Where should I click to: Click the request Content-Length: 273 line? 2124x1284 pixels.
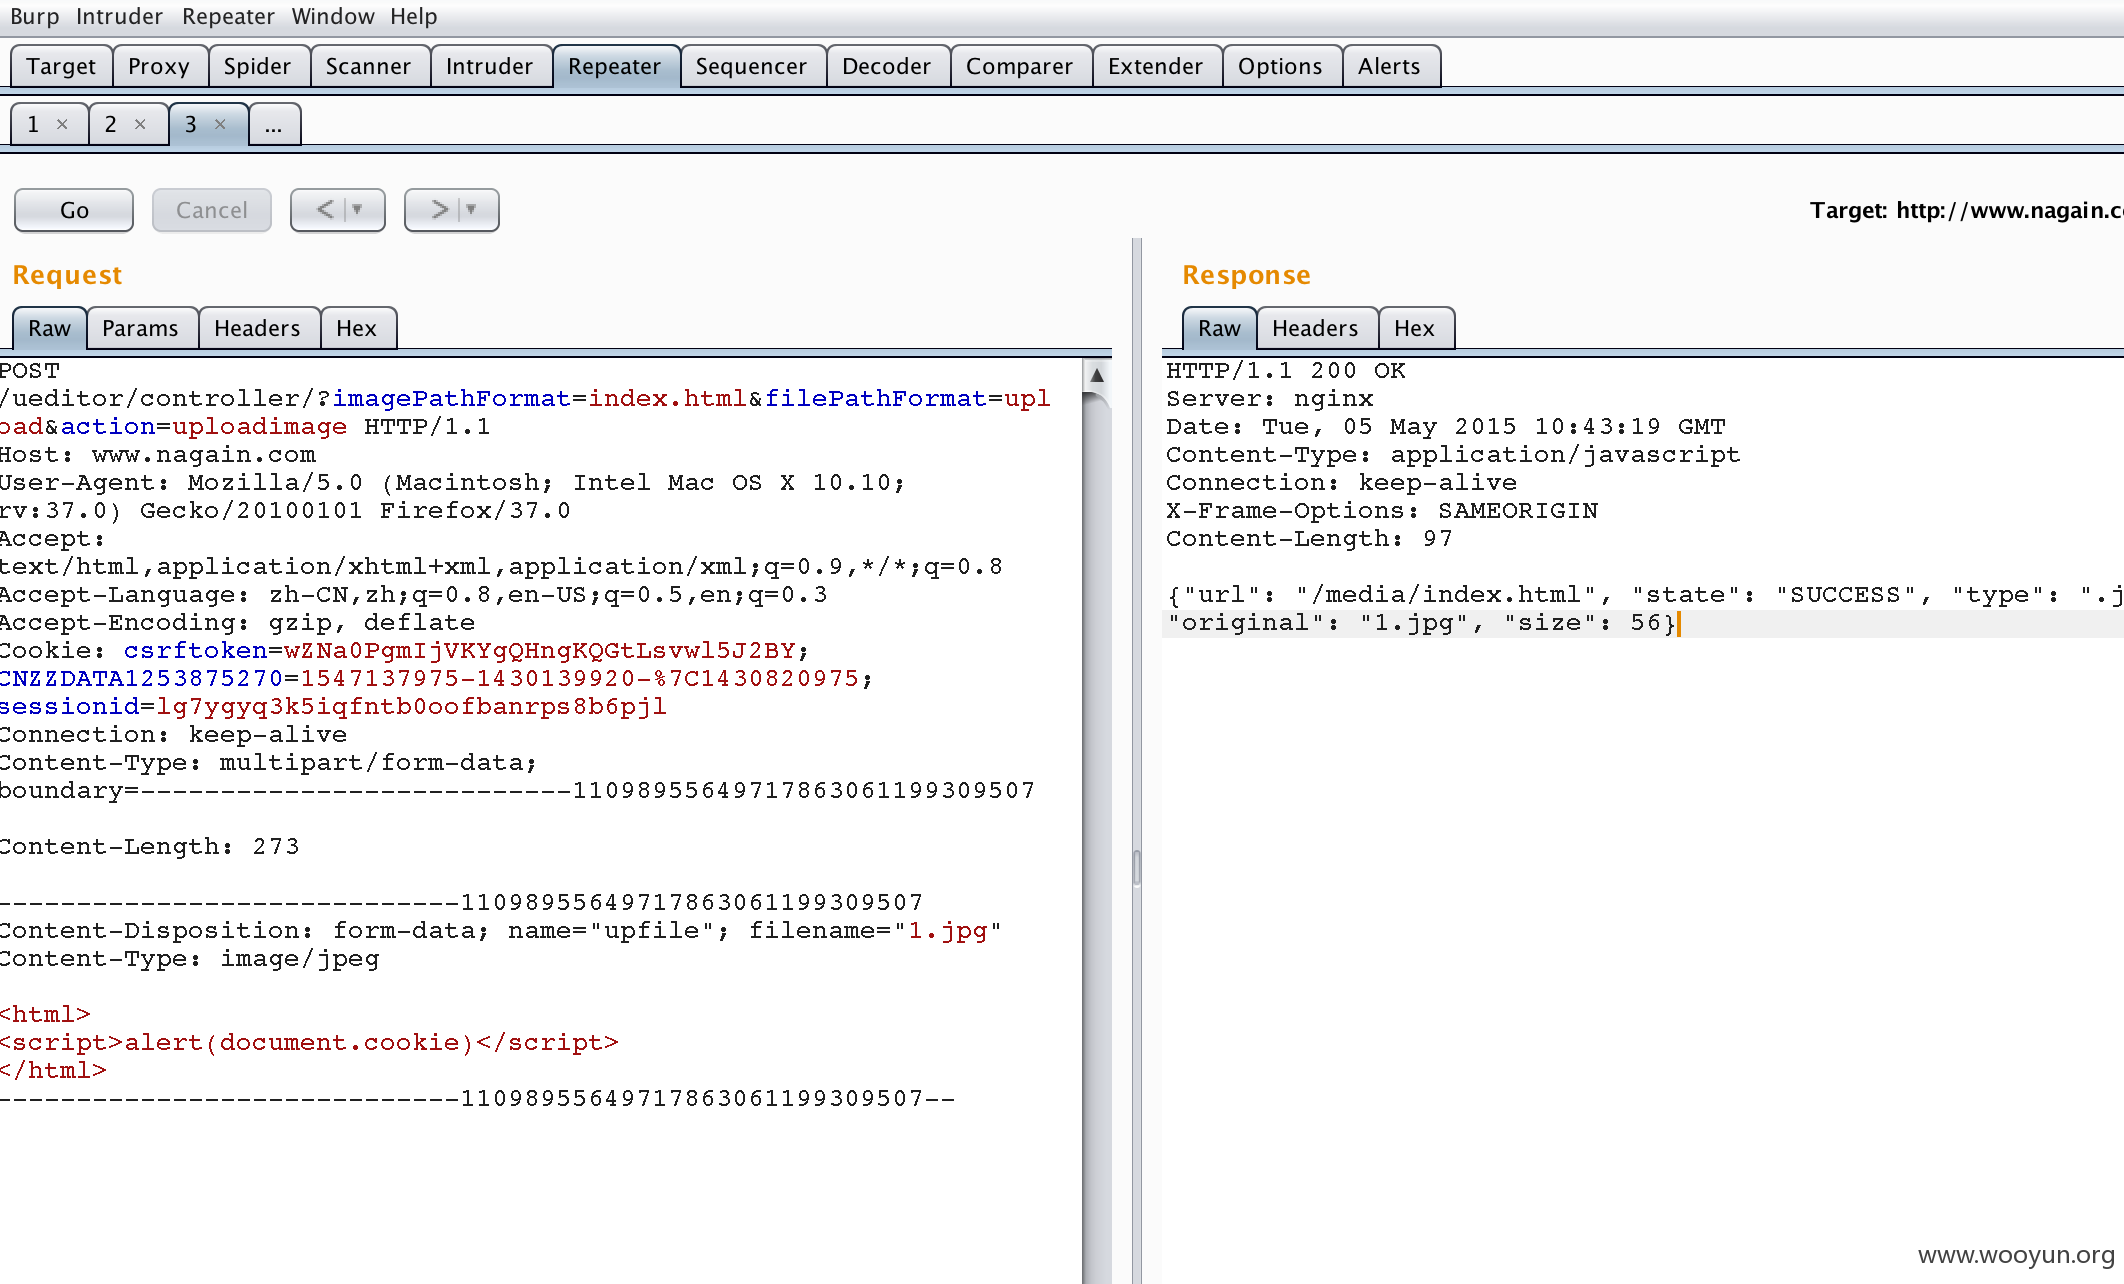[150, 846]
